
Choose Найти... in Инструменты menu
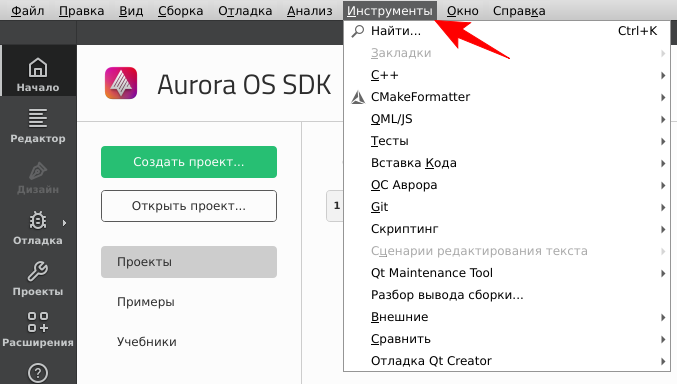(507, 31)
